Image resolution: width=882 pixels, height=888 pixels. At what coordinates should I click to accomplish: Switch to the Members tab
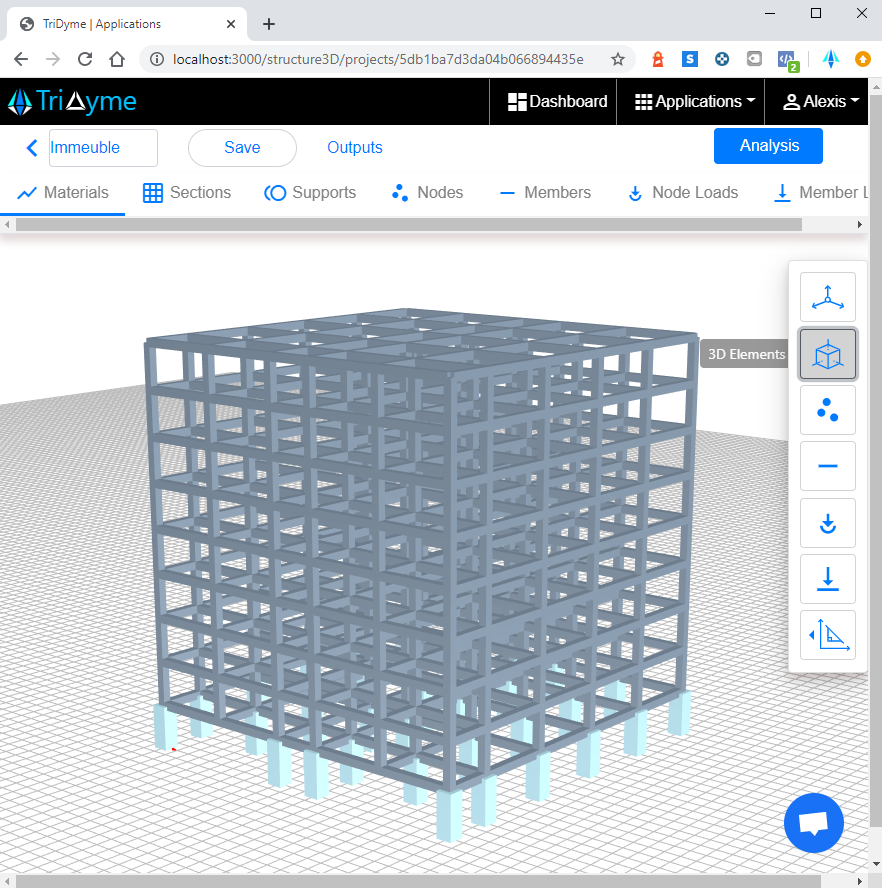pos(545,193)
